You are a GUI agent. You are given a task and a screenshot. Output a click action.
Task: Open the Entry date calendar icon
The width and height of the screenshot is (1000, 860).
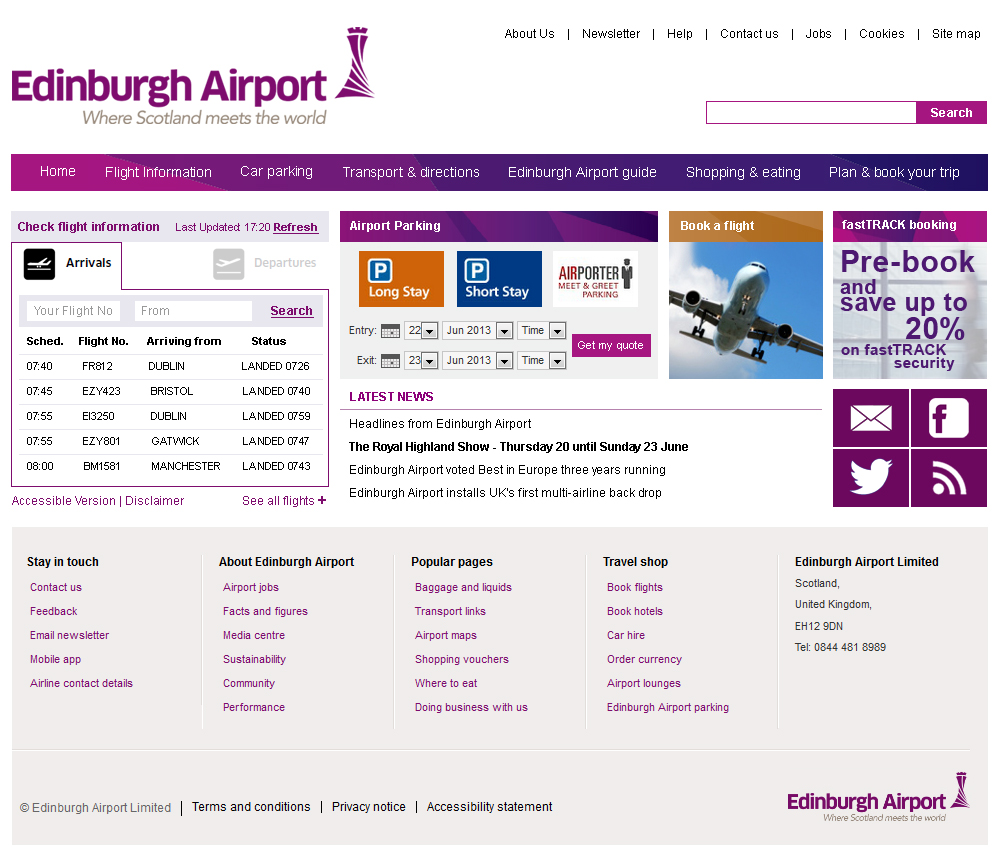pos(390,331)
